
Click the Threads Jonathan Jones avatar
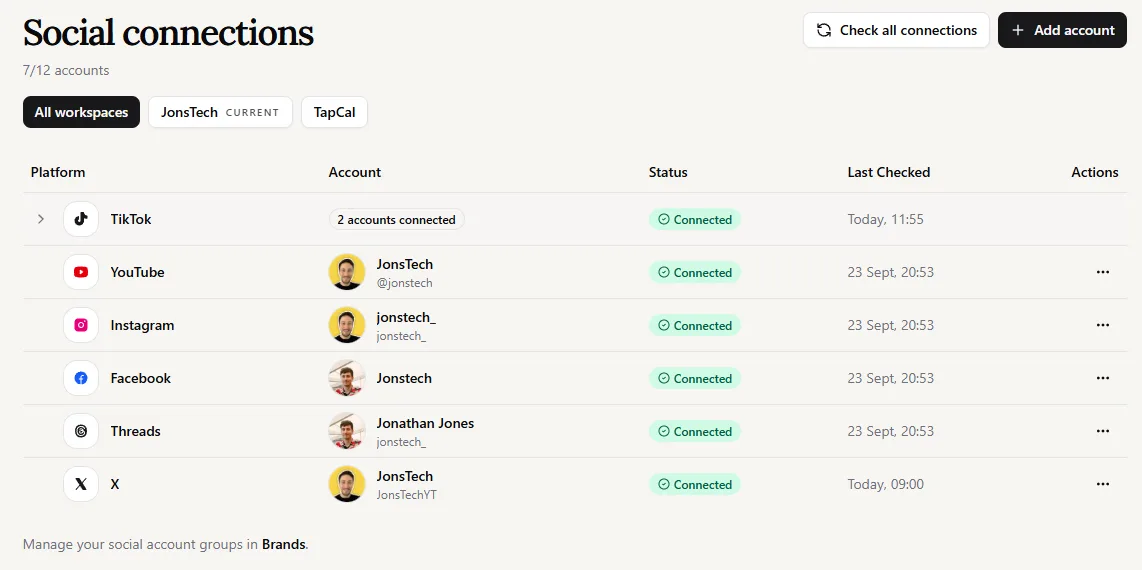(x=347, y=431)
